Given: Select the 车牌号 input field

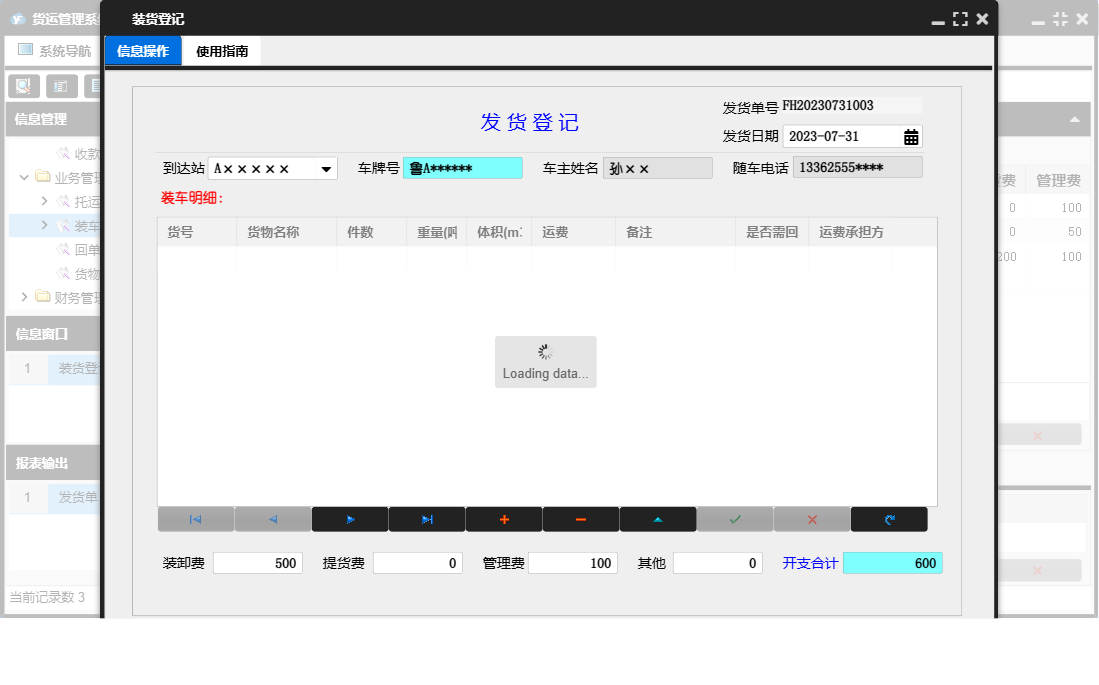Looking at the screenshot, I should point(462,169).
